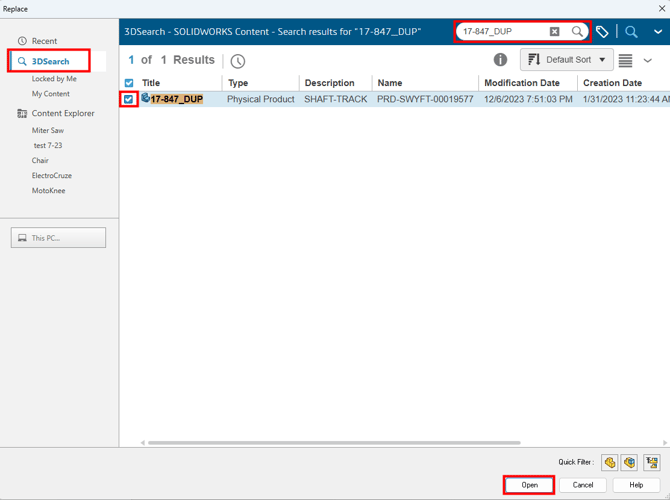Open the Recent section
The image size is (670, 500).
click(44, 41)
